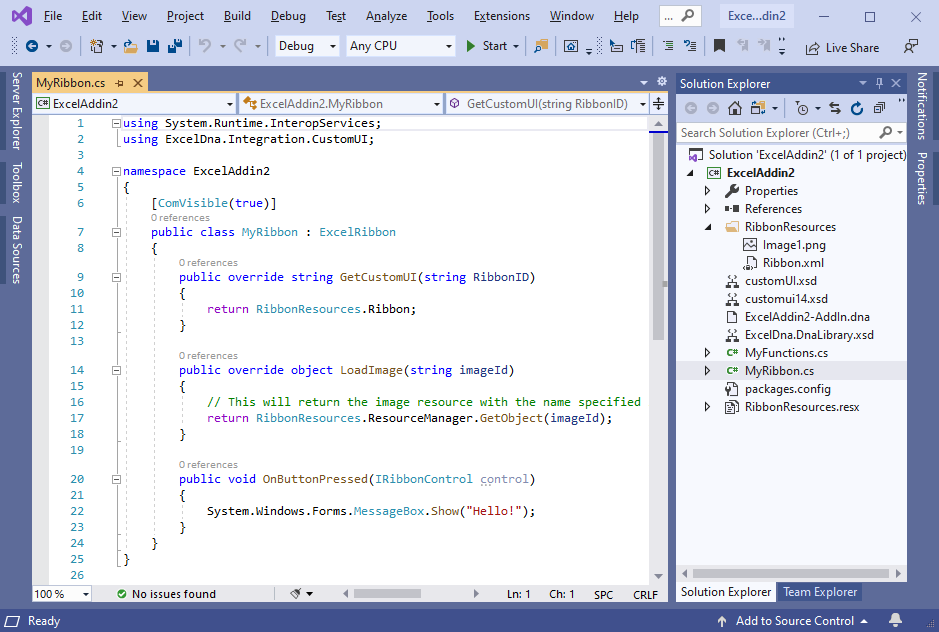Click the Redo arrow icon
The height and width of the screenshot is (632, 939).
[241, 46]
